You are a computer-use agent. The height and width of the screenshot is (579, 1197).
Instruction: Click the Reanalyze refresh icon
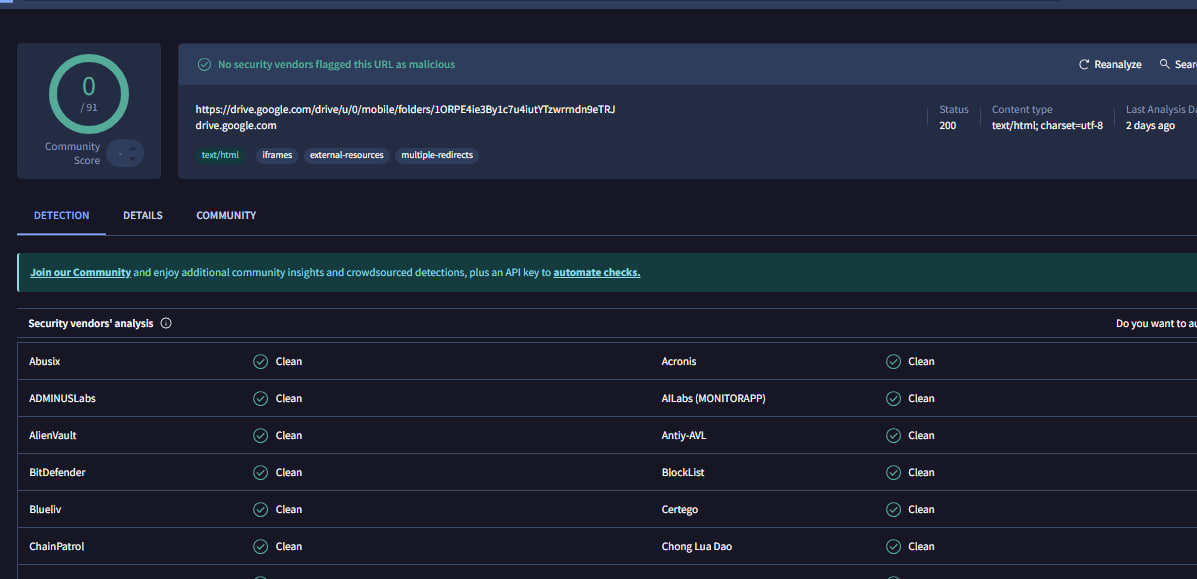[x=1083, y=64]
